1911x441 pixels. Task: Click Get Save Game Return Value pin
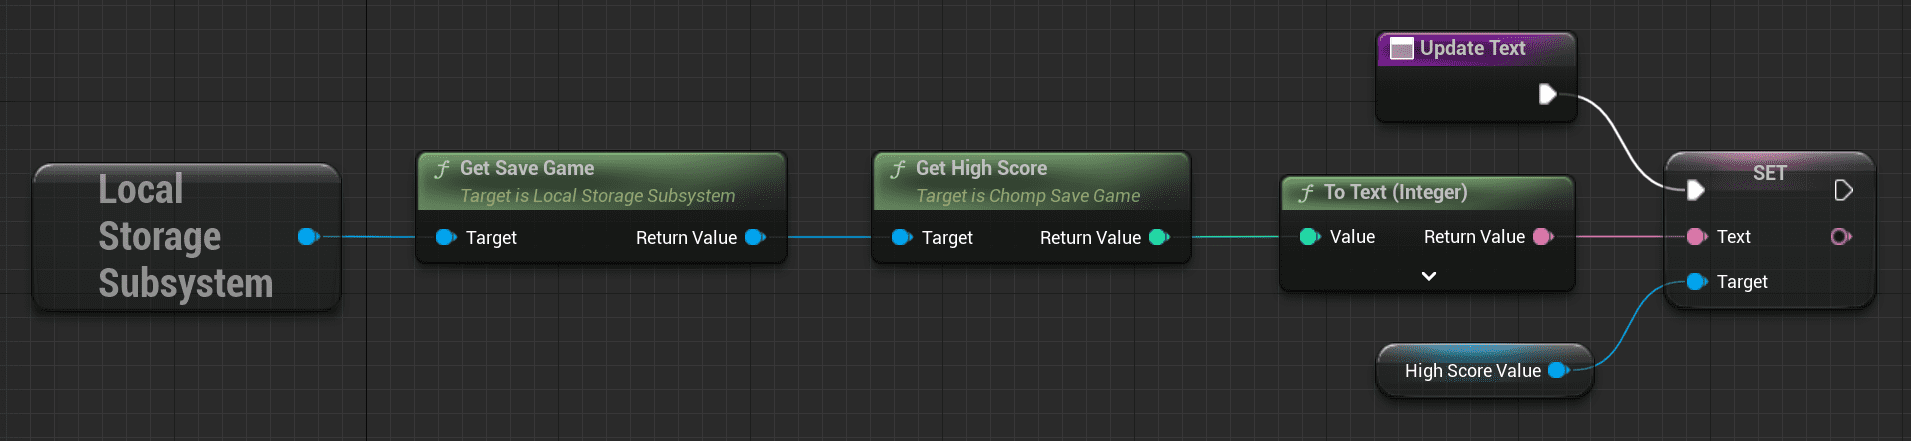[755, 237]
